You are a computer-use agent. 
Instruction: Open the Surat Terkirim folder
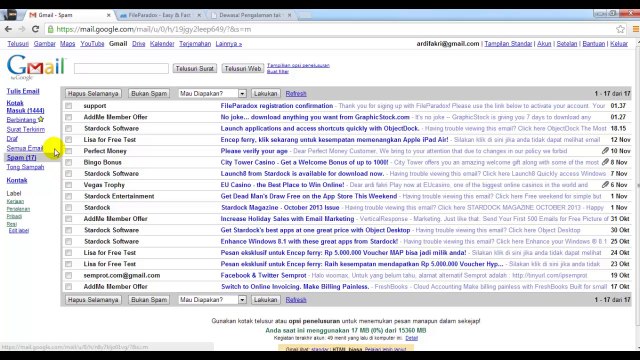point(26,129)
